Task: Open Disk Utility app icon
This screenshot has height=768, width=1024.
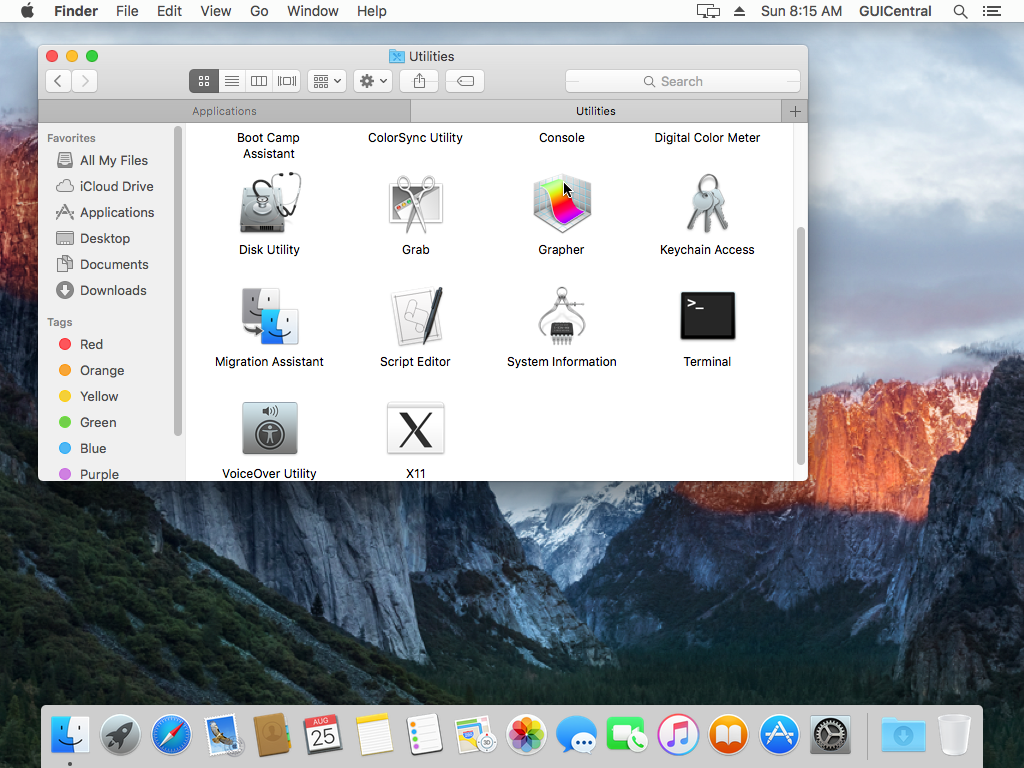Action: click(270, 204)
